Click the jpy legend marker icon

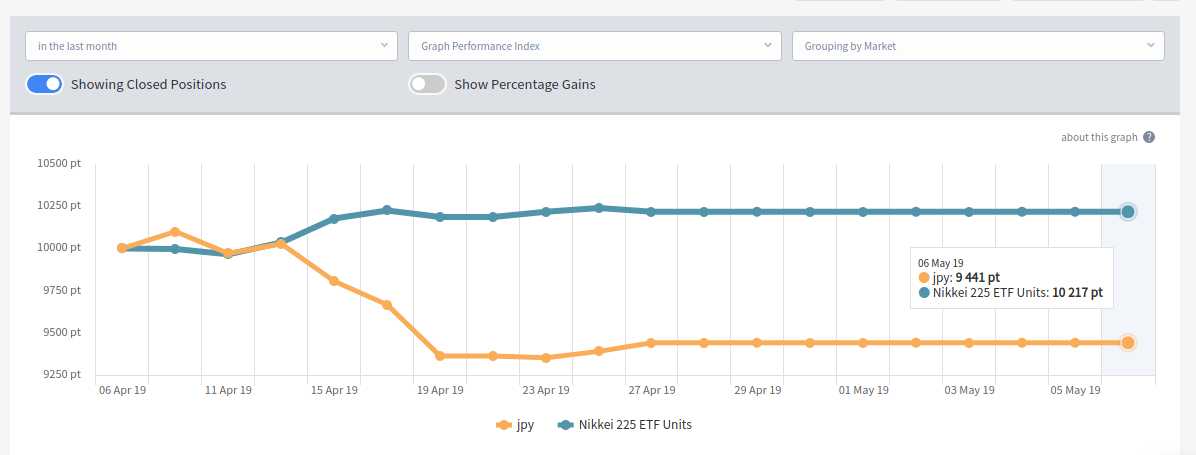click(x=505, y=425)
